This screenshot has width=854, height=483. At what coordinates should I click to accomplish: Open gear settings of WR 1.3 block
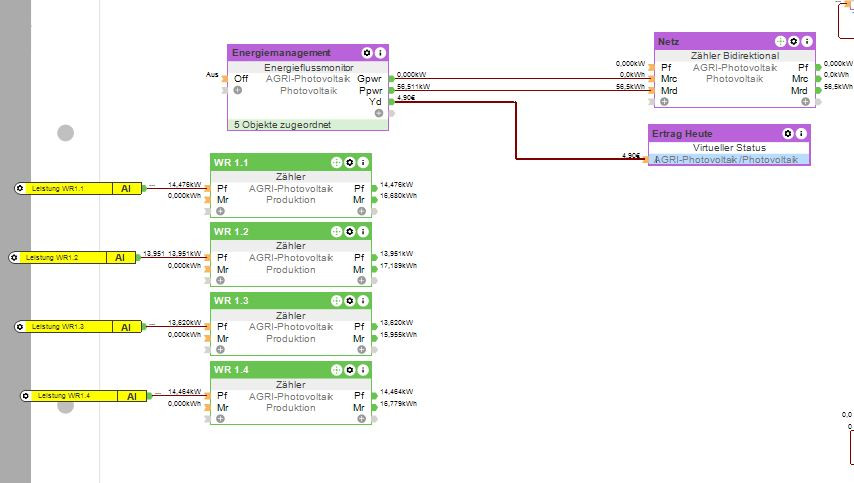point(350,301)
